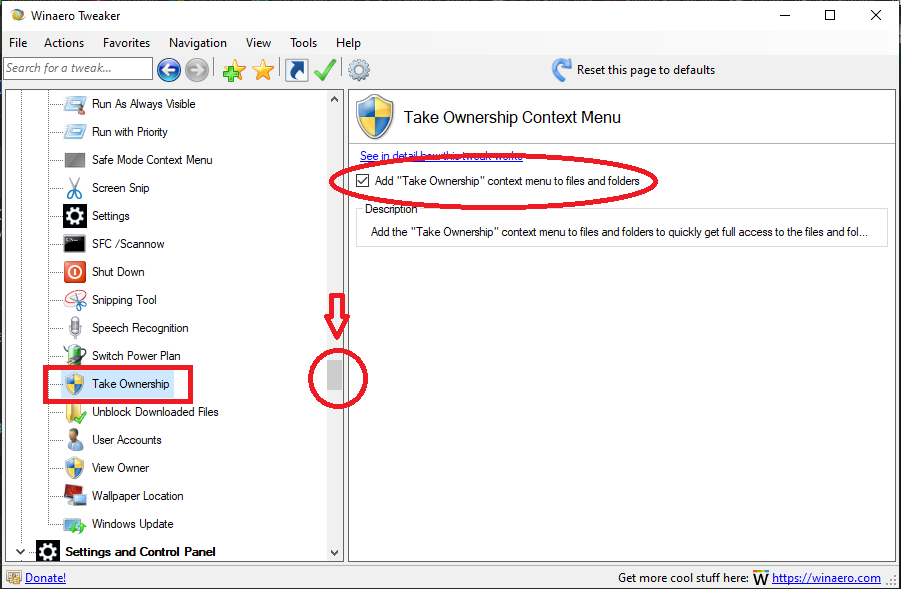Open the Tools menu

point(303,43)
